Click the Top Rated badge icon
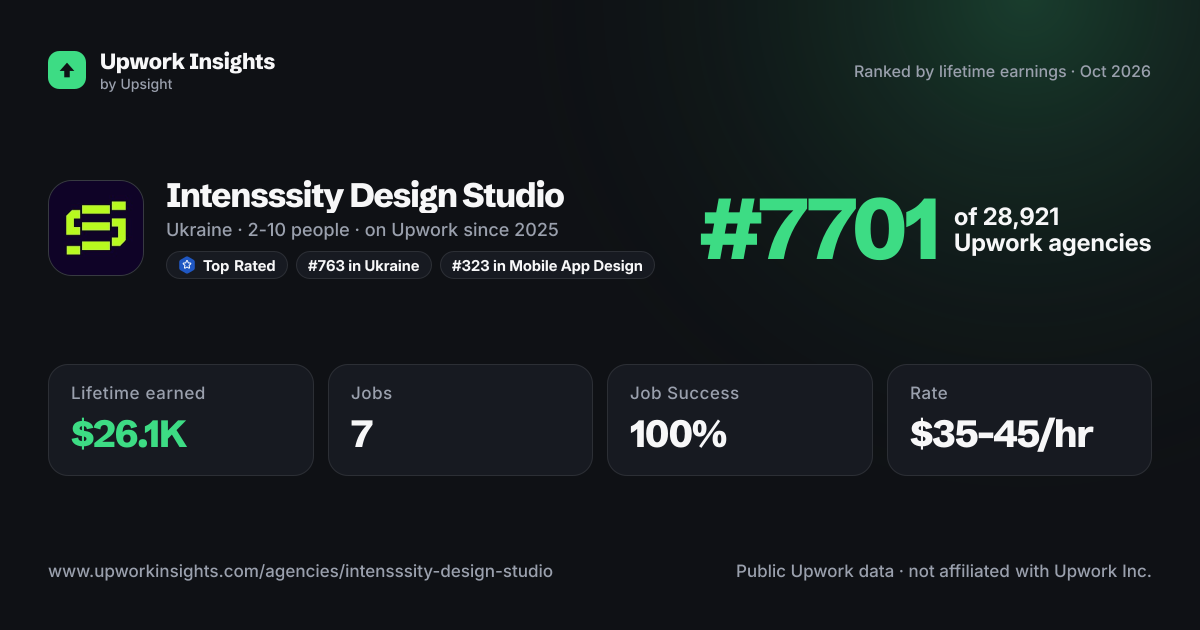 click(x=186, y=266)
